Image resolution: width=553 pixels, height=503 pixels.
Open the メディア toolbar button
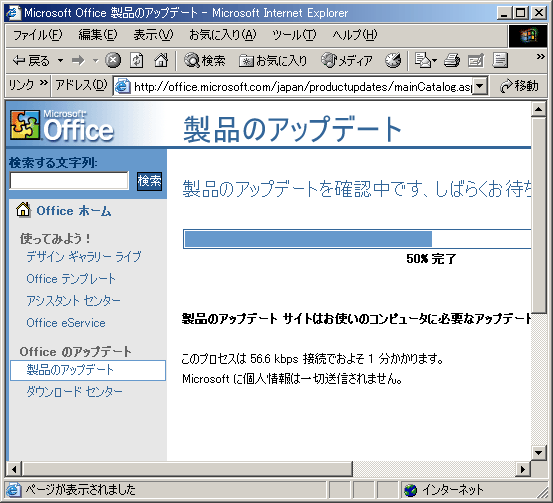(347, 61)
